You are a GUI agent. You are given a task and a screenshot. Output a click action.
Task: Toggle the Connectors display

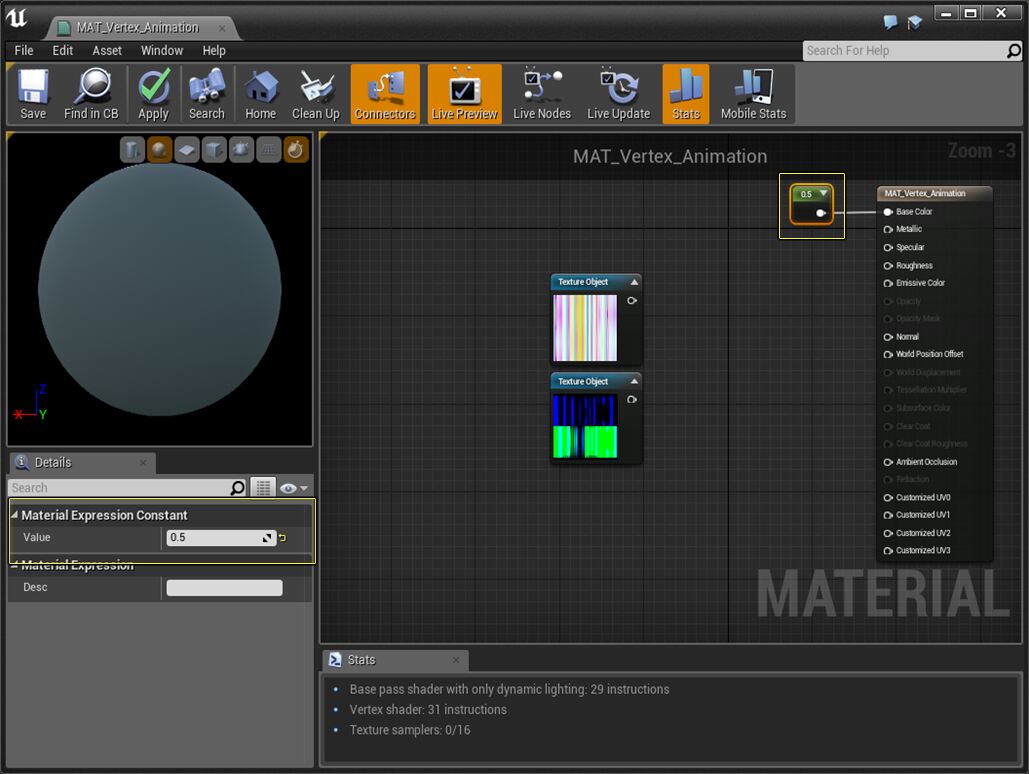tap(384, 93)
